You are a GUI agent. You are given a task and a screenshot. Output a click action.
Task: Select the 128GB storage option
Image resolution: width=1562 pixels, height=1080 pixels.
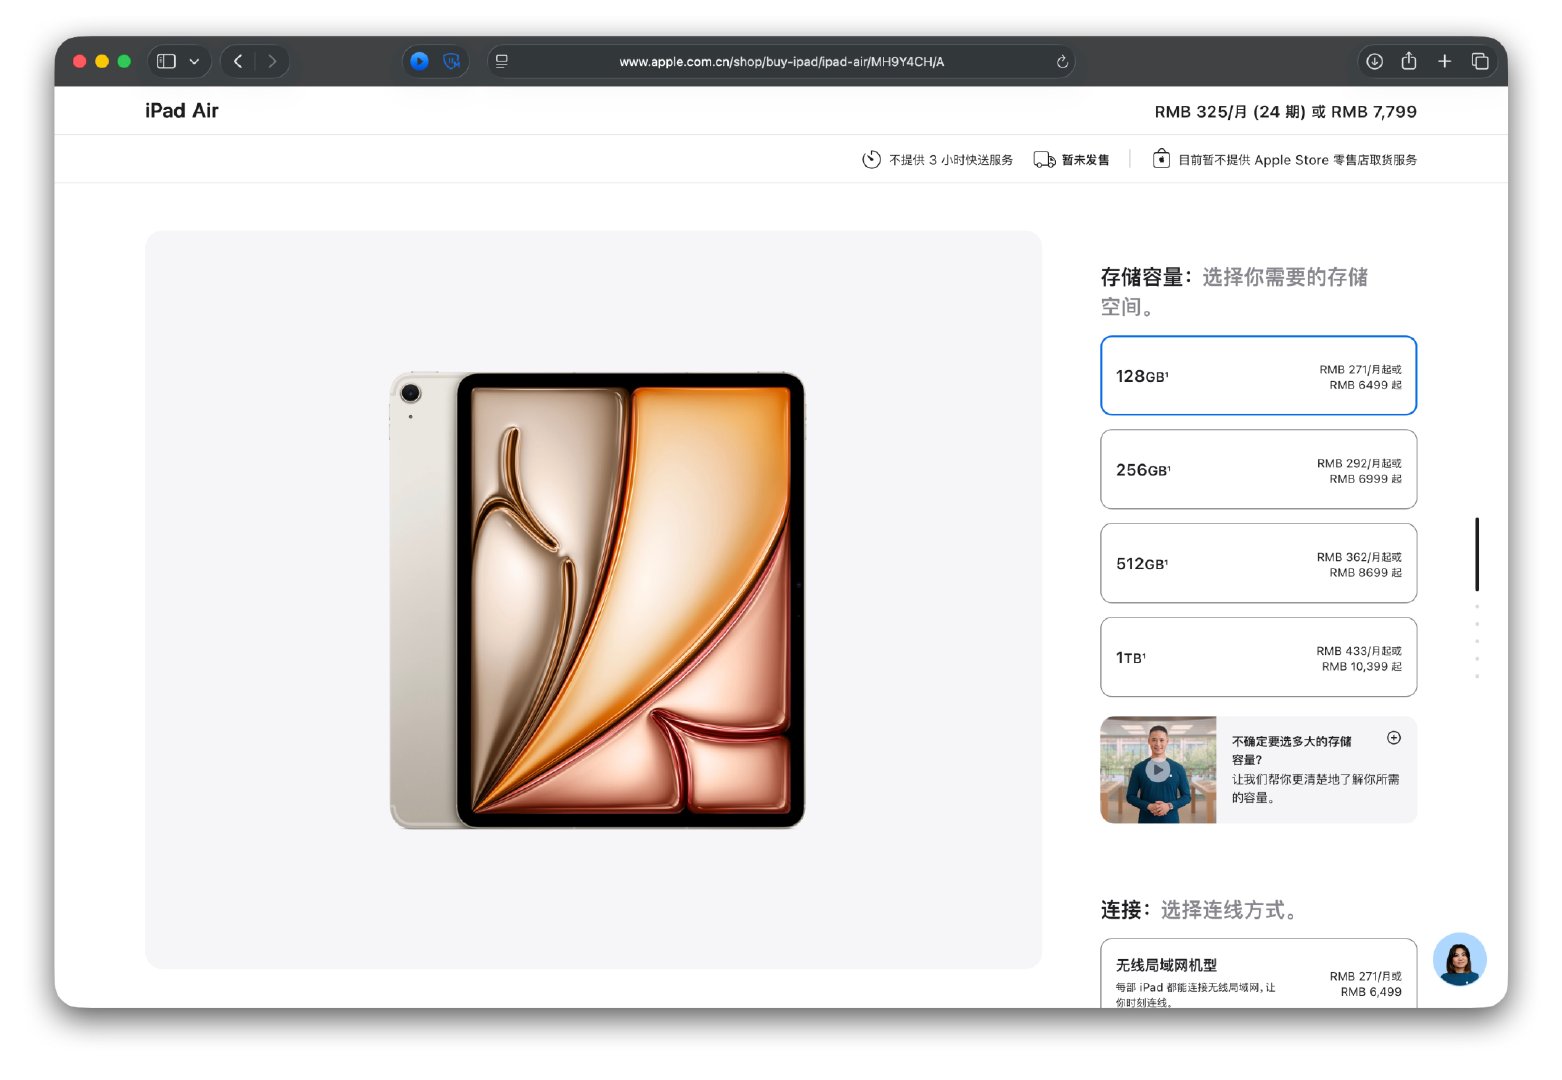click(1258, 376)
